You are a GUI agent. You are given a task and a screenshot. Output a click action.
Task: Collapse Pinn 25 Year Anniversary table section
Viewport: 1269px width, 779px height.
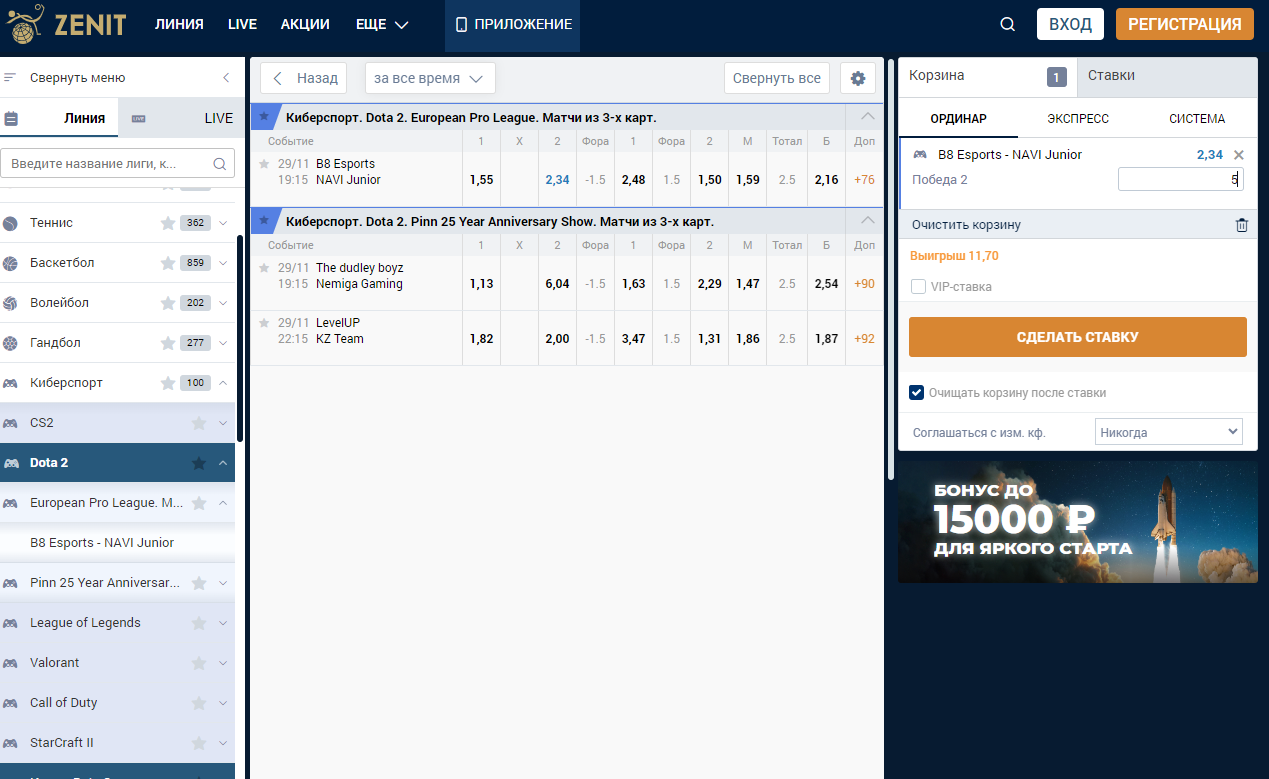pos(867,220)
